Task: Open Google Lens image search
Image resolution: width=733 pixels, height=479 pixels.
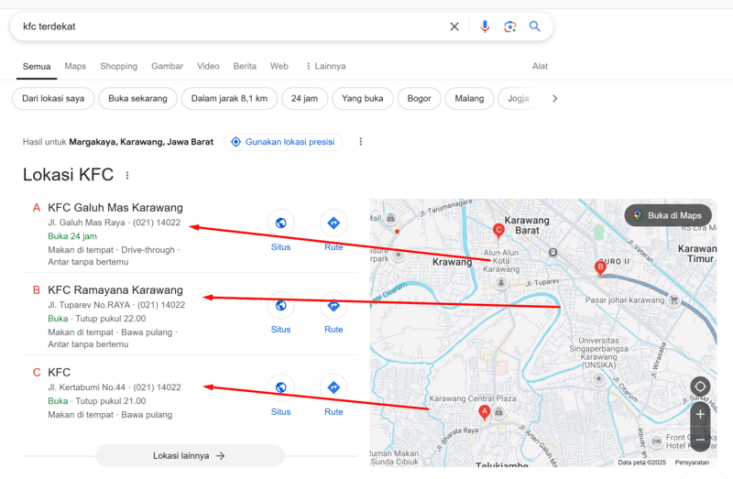Action: pyautogui.click(x=510, y=27)
